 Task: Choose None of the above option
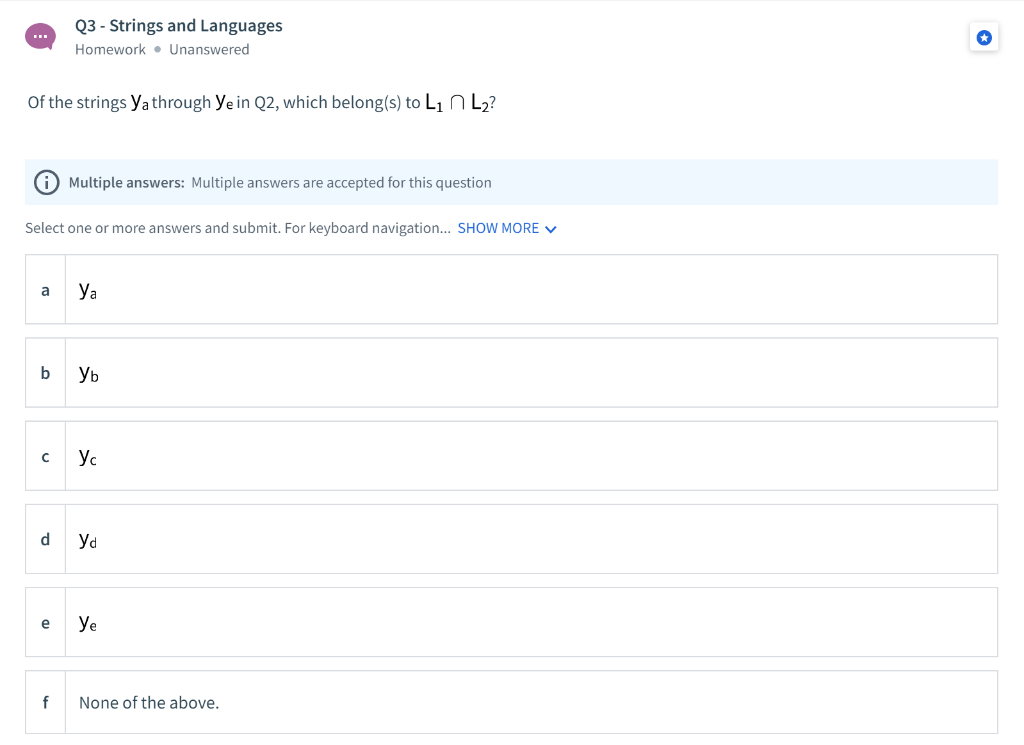511,702
